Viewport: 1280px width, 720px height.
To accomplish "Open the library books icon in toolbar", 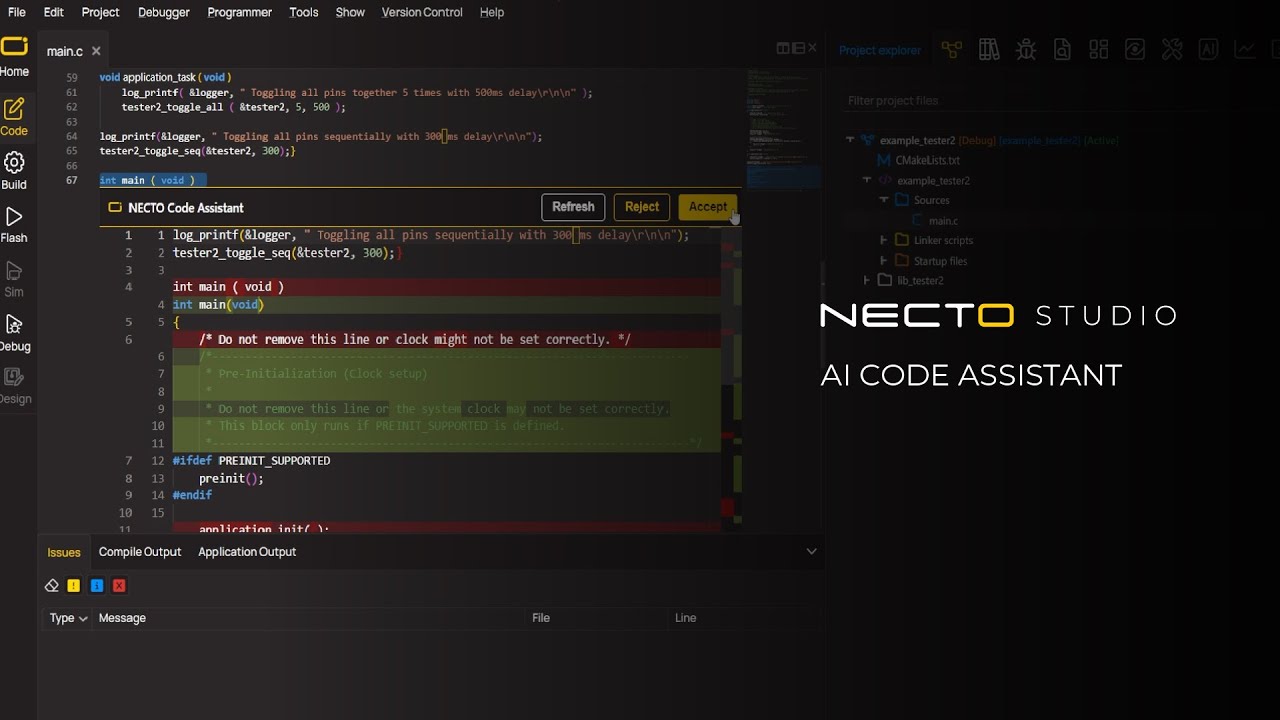I will pyautogui.click(x=989, y=50).
